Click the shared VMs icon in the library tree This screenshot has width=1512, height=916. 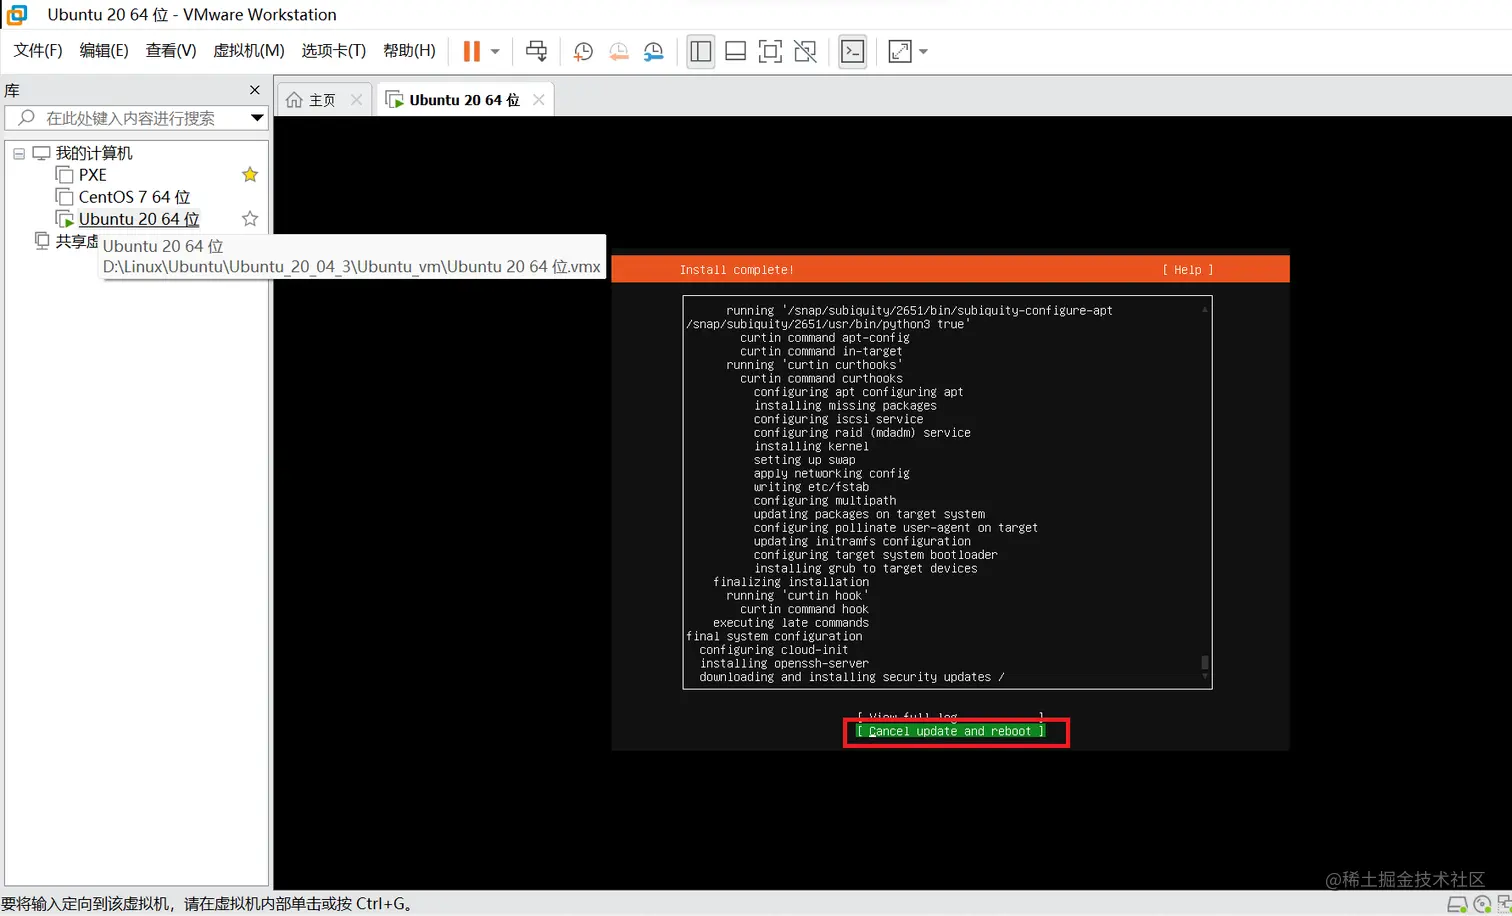(x=42, y=241)
